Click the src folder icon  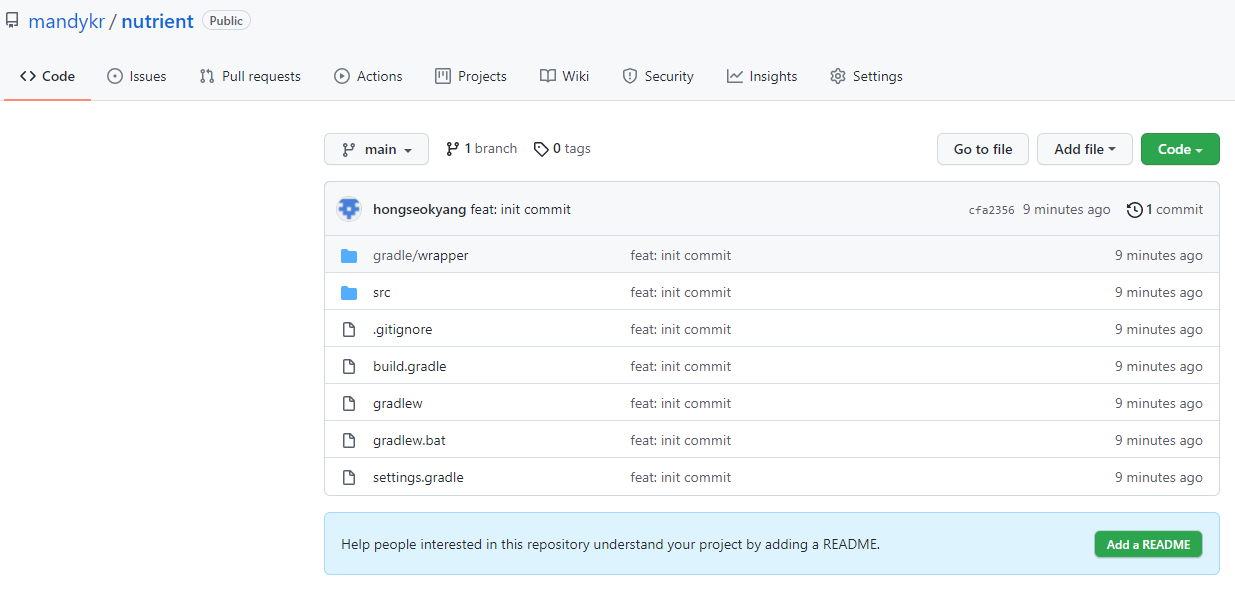[349, 293]
